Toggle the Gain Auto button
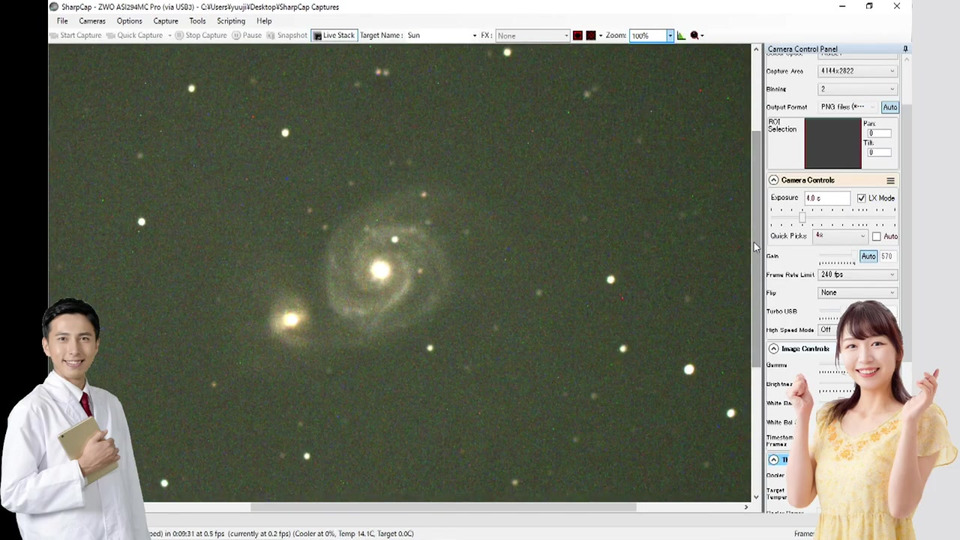960x540 pixels. point(868,256)
